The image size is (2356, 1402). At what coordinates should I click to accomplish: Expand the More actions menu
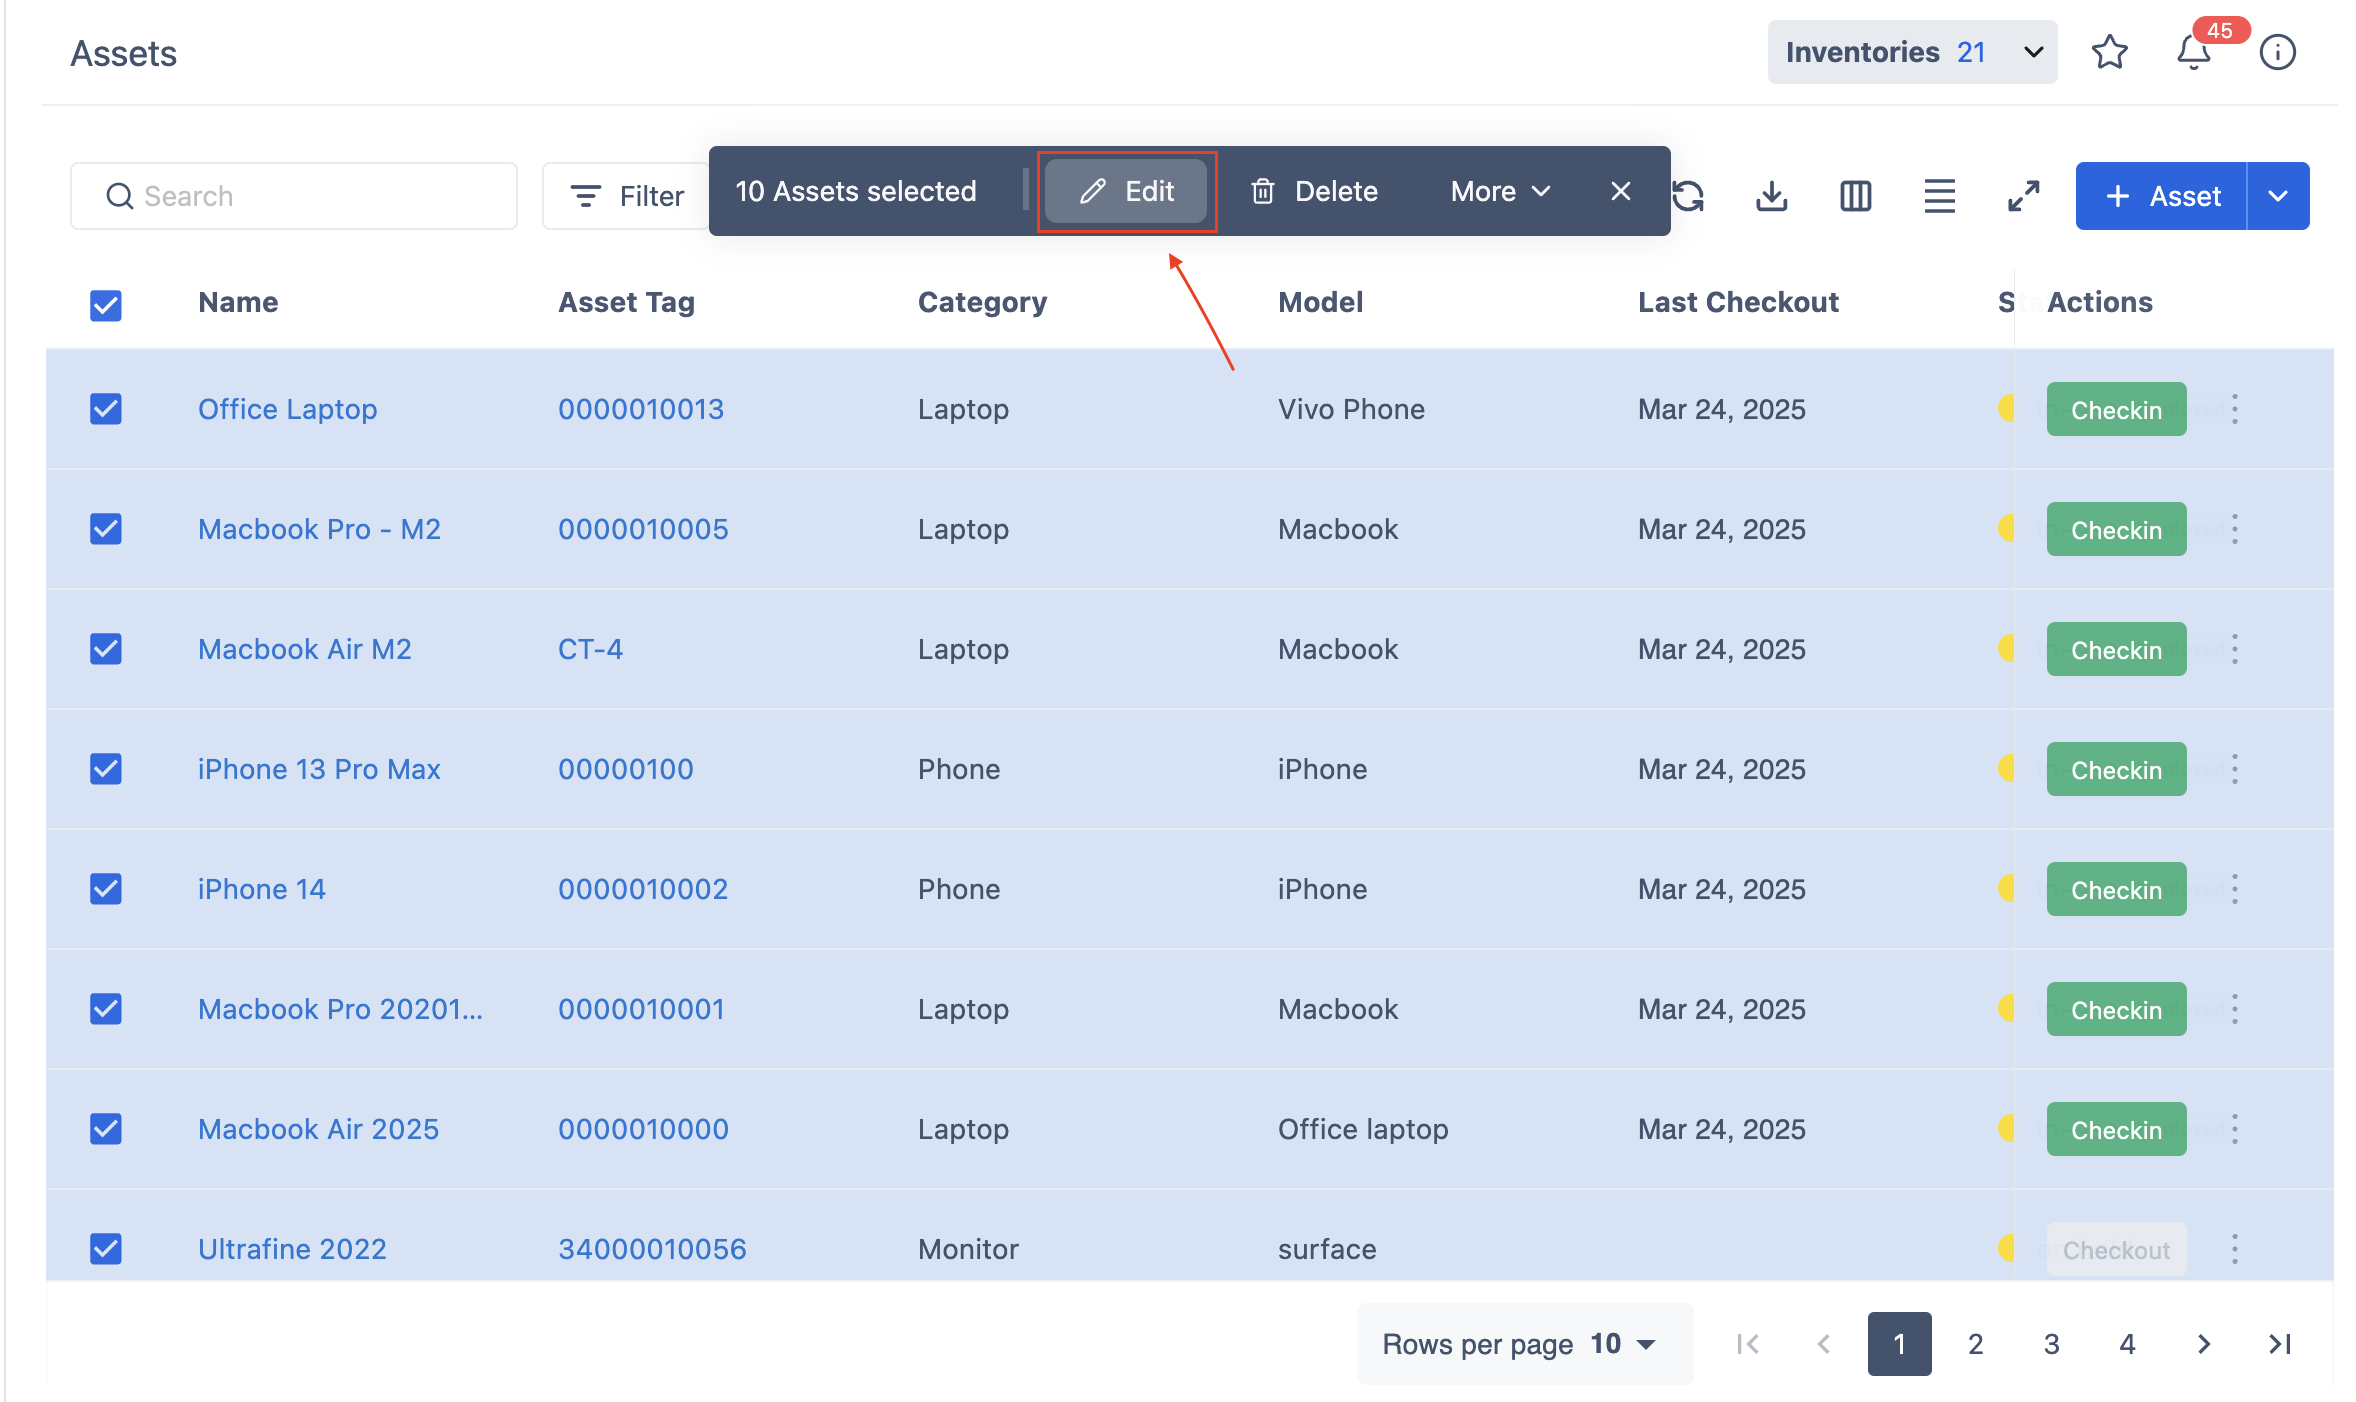coord(1499,191)
